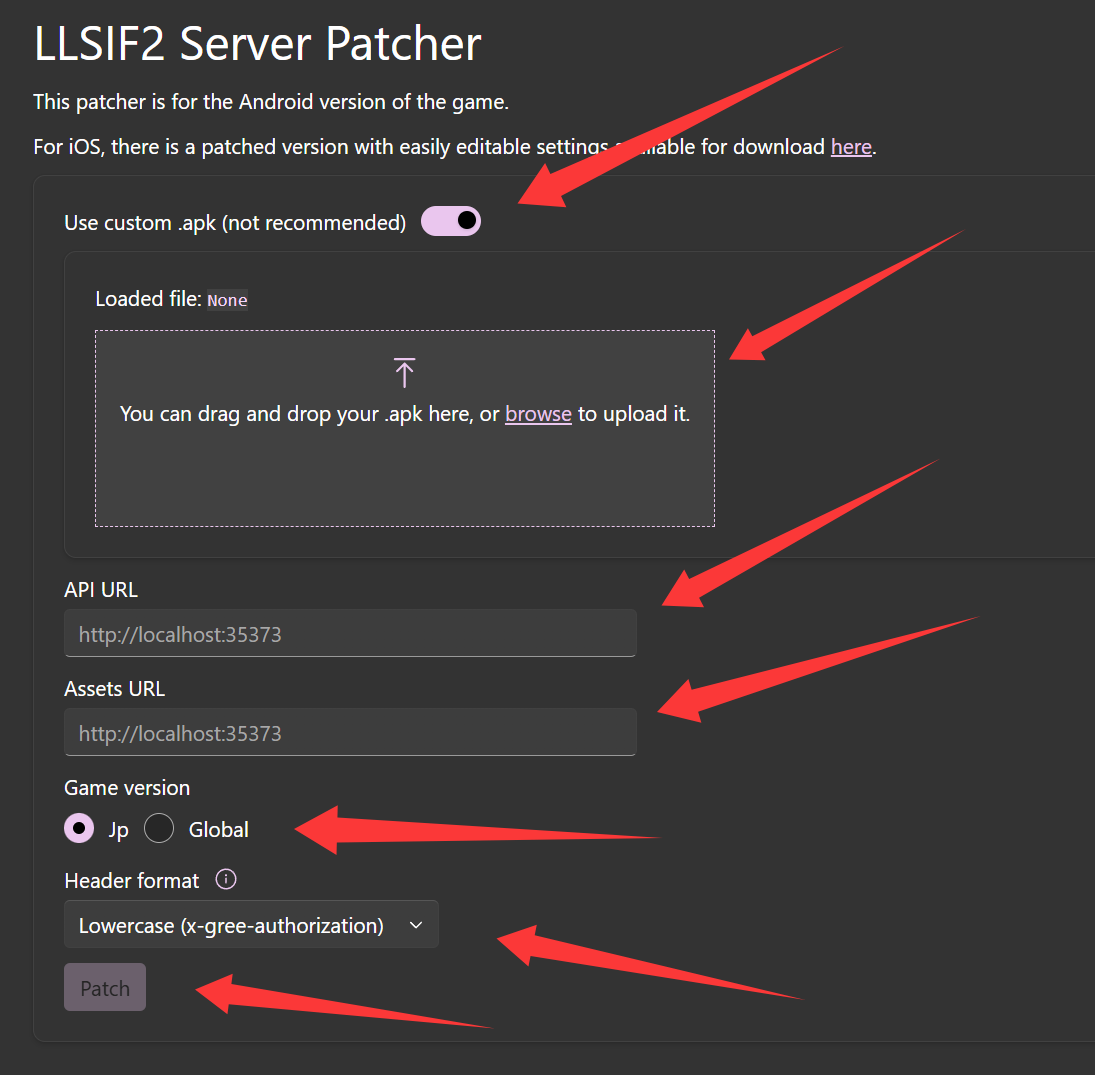The width and height of the screenshot is (1095, 1075).
Task: Click the info icon beside Header format
Action: point(226,880)
